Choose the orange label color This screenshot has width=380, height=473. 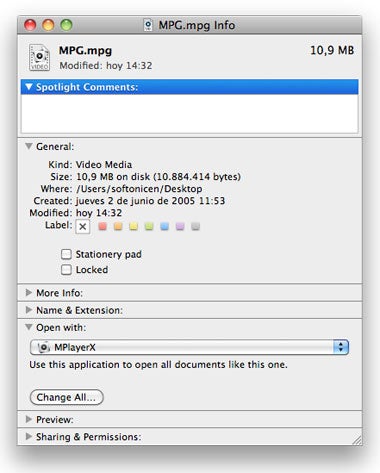[118, 226]
